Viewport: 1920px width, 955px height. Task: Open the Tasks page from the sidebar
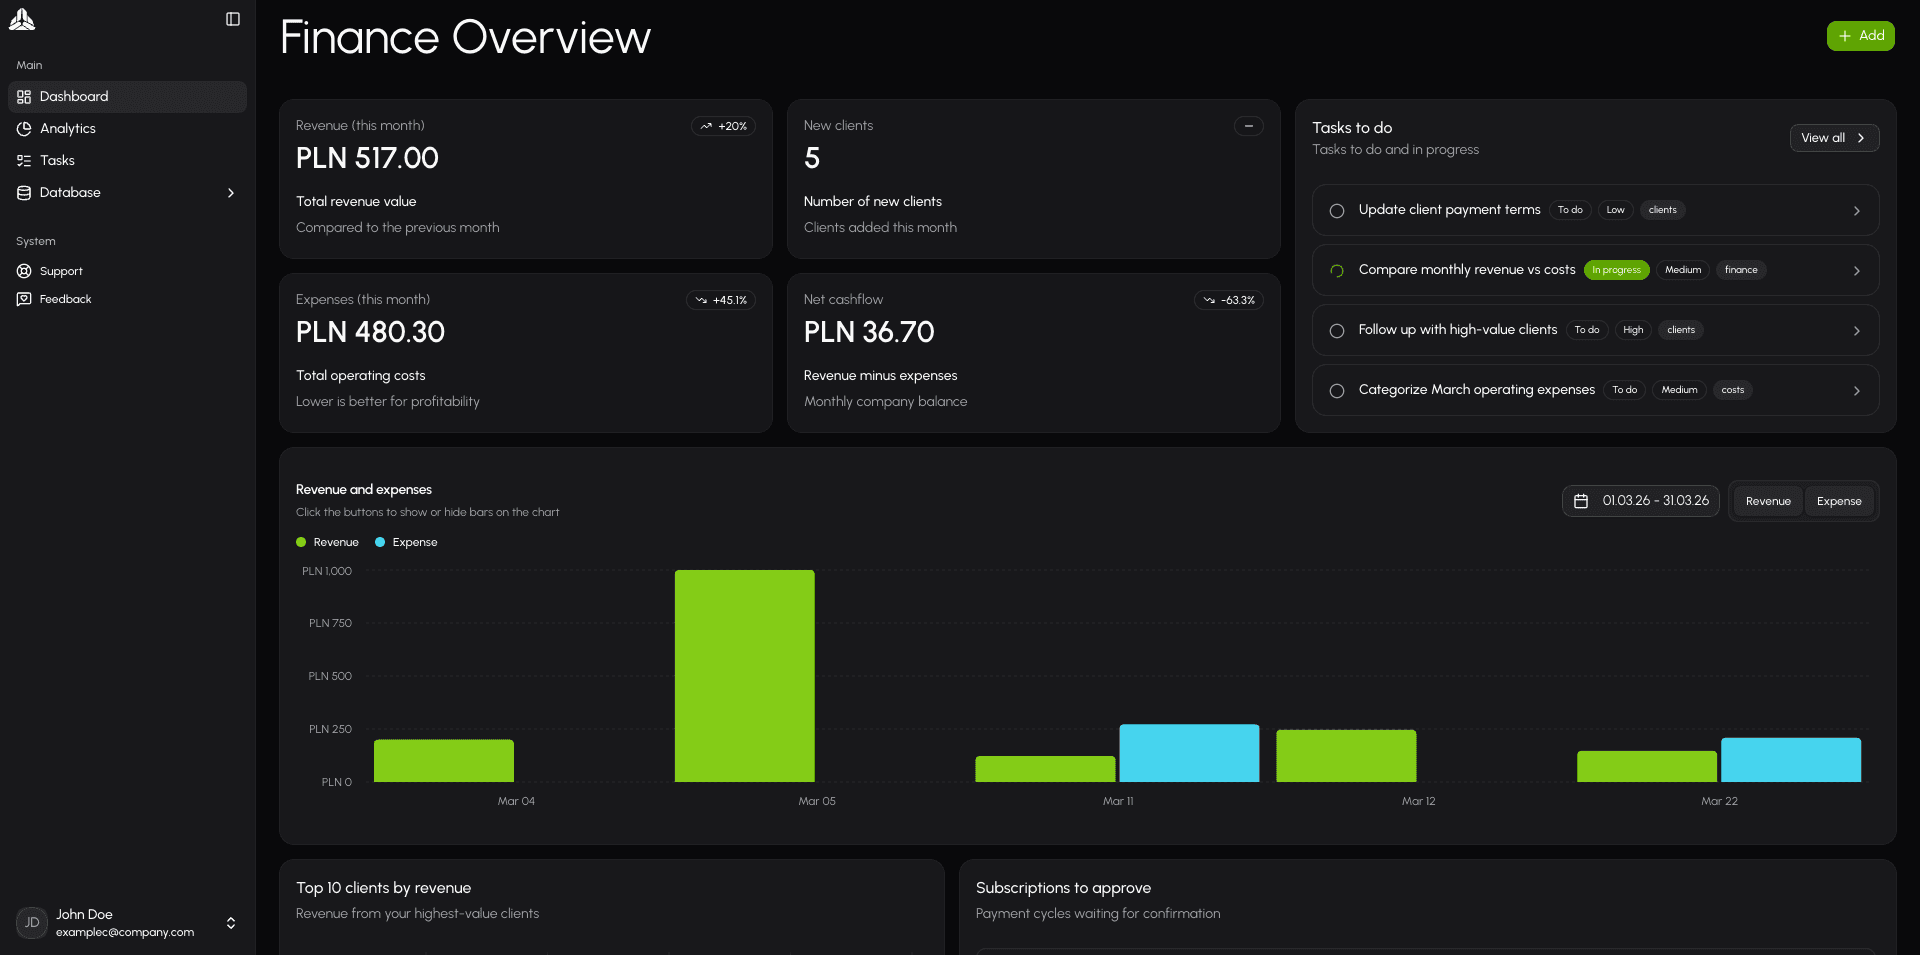(57, 160)
